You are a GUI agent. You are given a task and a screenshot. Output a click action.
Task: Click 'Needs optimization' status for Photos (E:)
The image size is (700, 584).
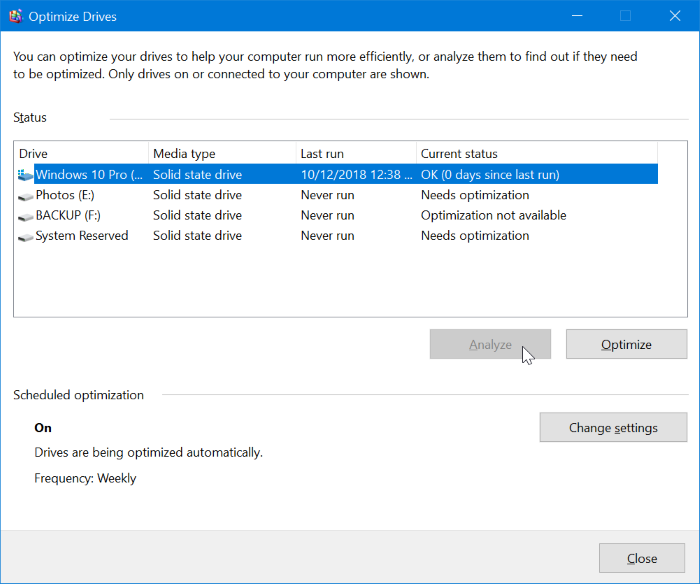pos(475,195)
